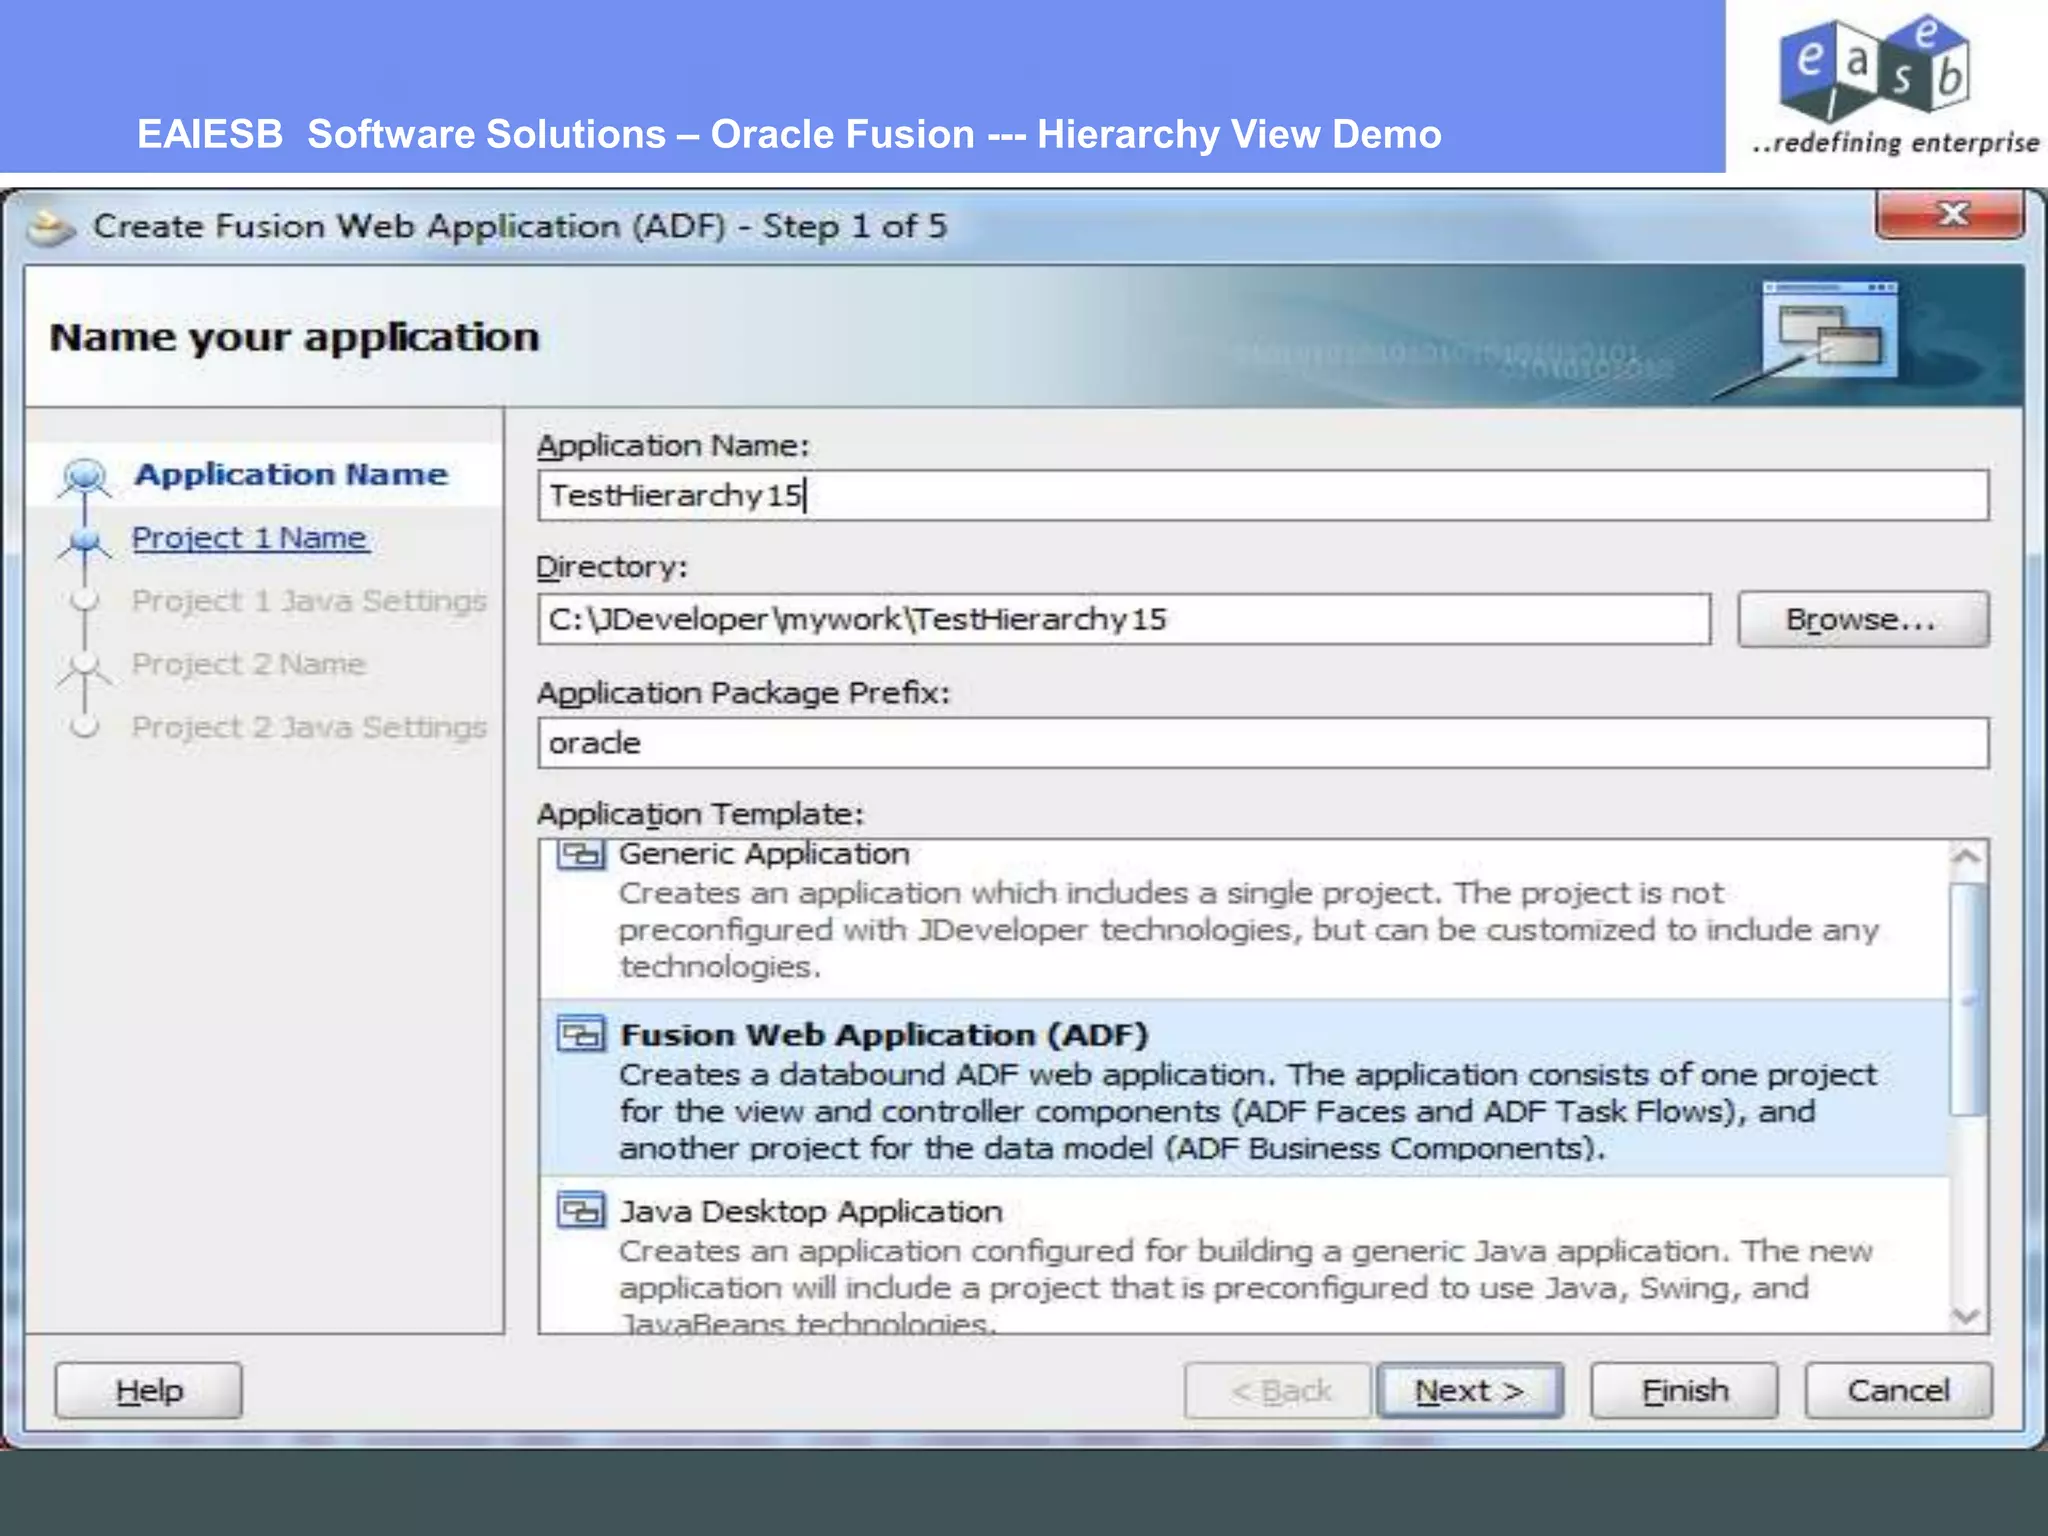This screenshot has height=1536, width=2048.
Task: Select the Application Name wizard step
Action: point(291,474)
